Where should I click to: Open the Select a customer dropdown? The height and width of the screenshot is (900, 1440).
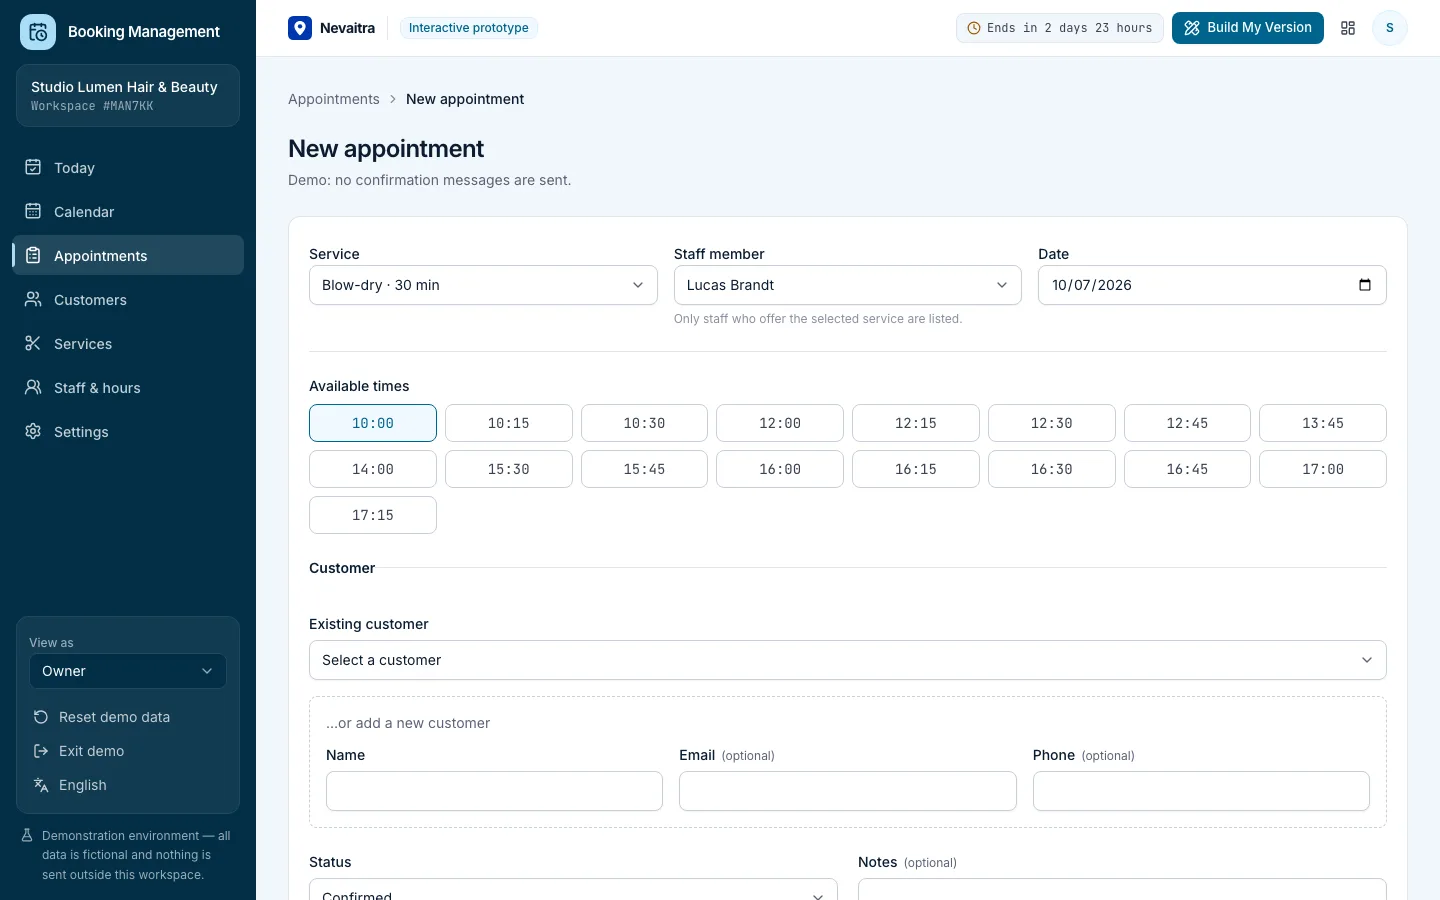pos(847,660)
